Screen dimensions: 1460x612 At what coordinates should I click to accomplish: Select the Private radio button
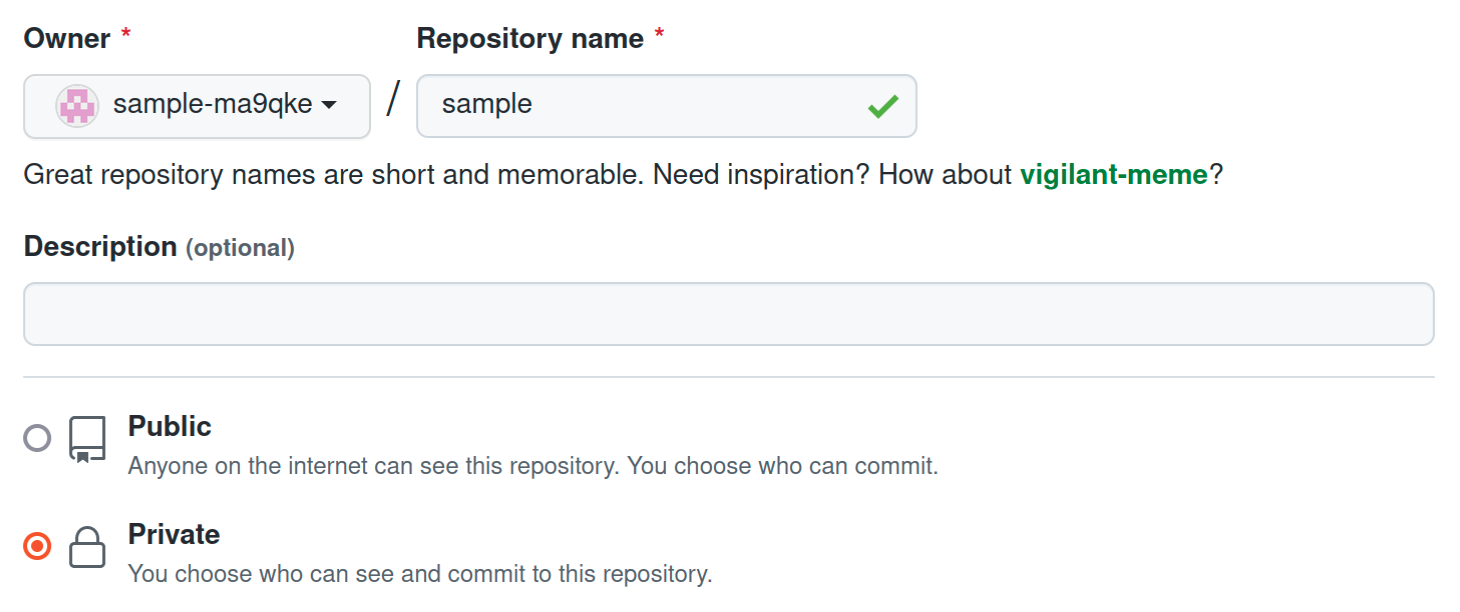coord(37,546)
